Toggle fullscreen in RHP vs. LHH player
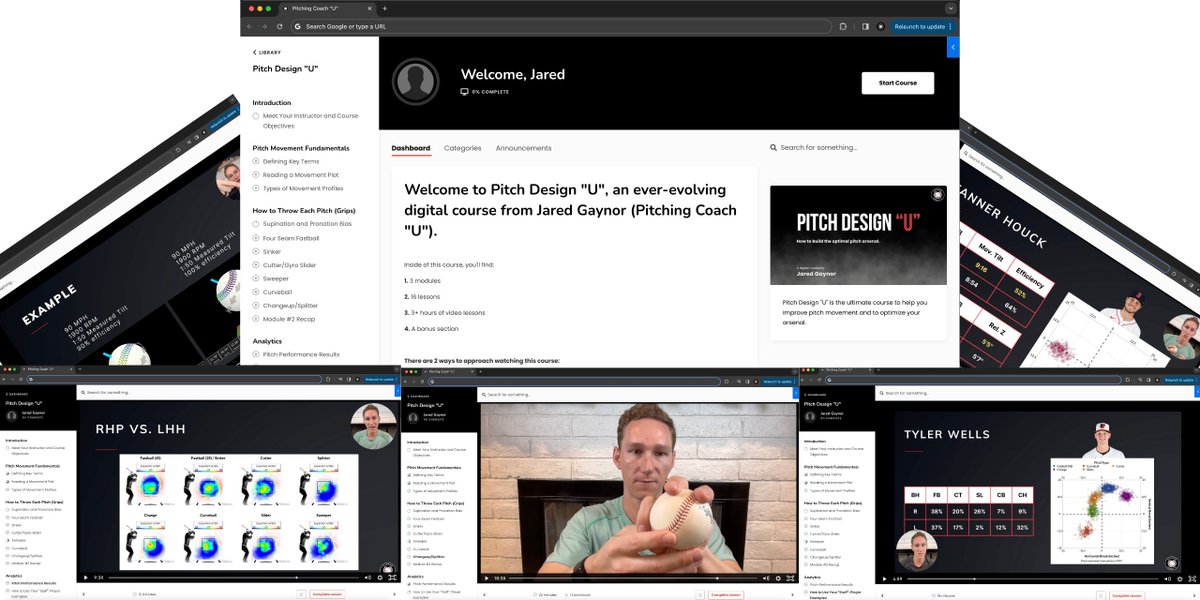This screenshot has width=1200, height=600. (x=390, y=577)
